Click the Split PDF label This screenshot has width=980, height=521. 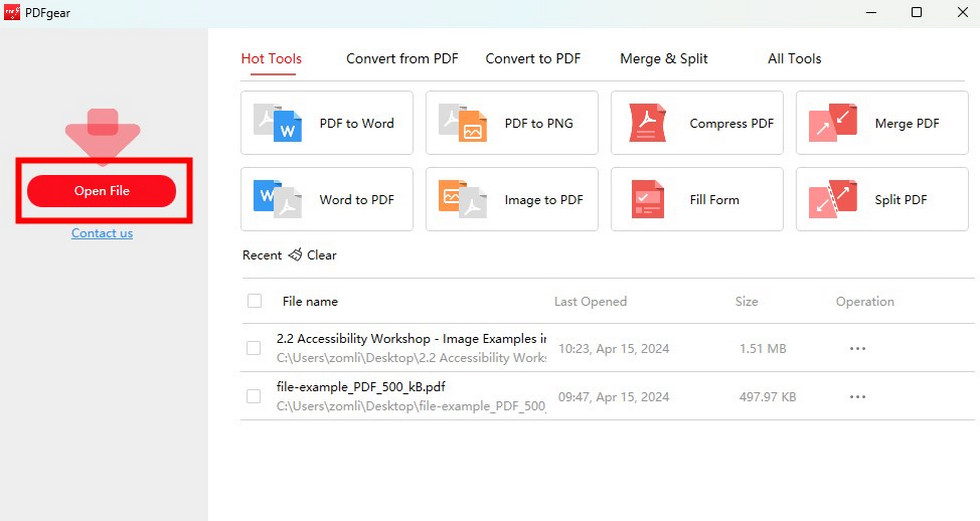click(x=901, y=200)
